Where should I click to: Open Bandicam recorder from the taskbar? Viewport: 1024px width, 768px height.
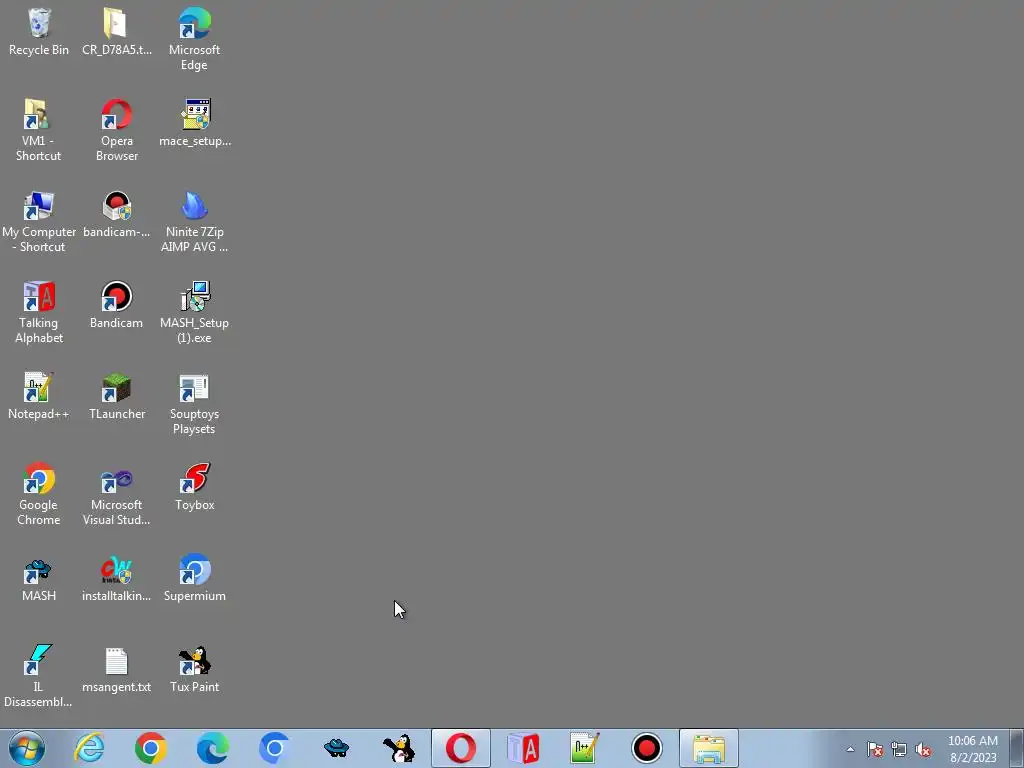(647, 748)
